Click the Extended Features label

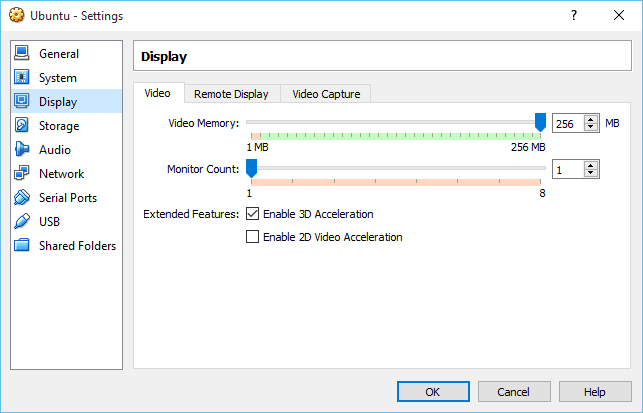191,214
